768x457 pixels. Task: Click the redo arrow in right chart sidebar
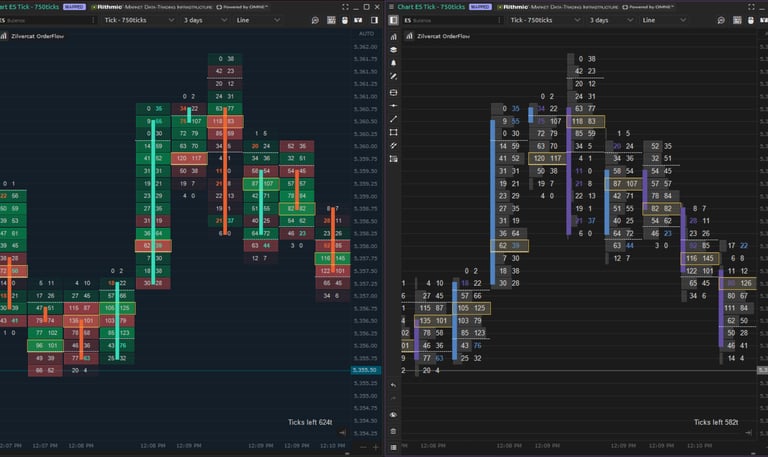click(x=393, y=399)
